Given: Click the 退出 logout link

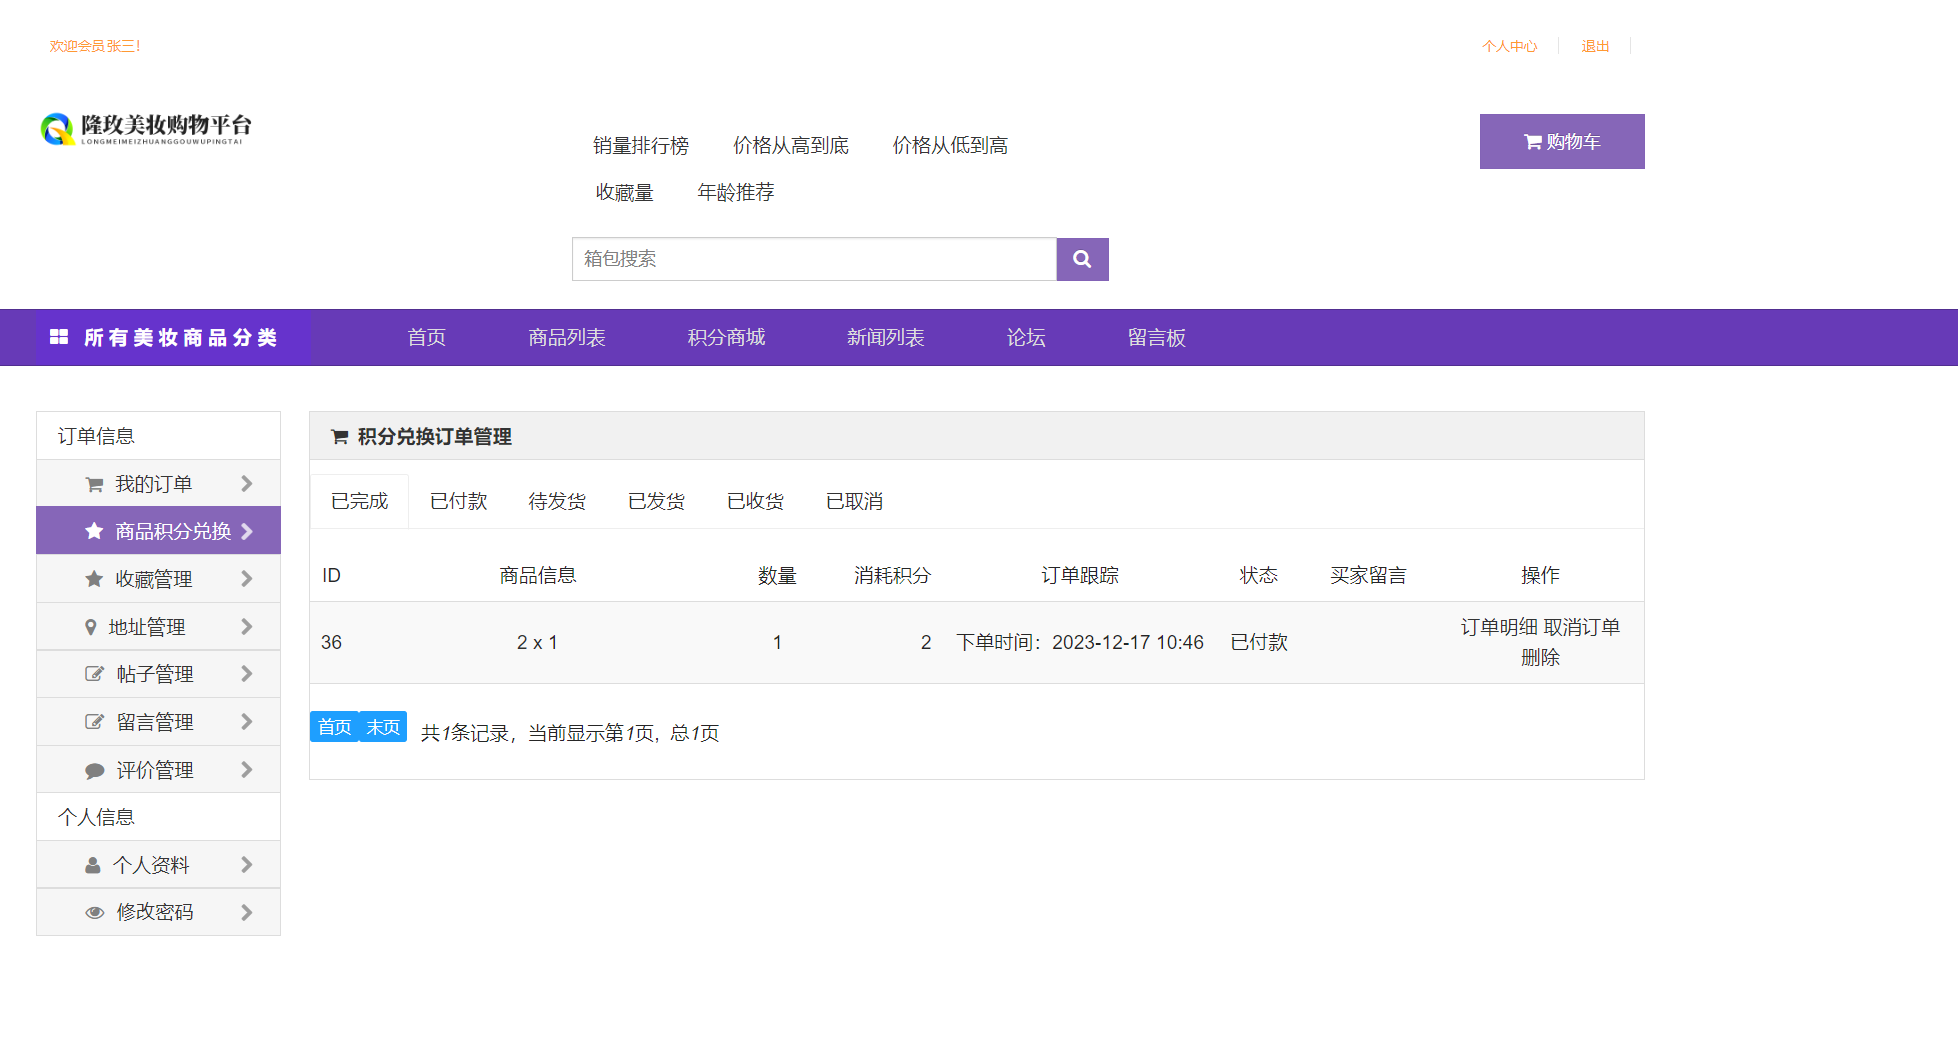Looking at the screenshot, I should [1595, 46].
